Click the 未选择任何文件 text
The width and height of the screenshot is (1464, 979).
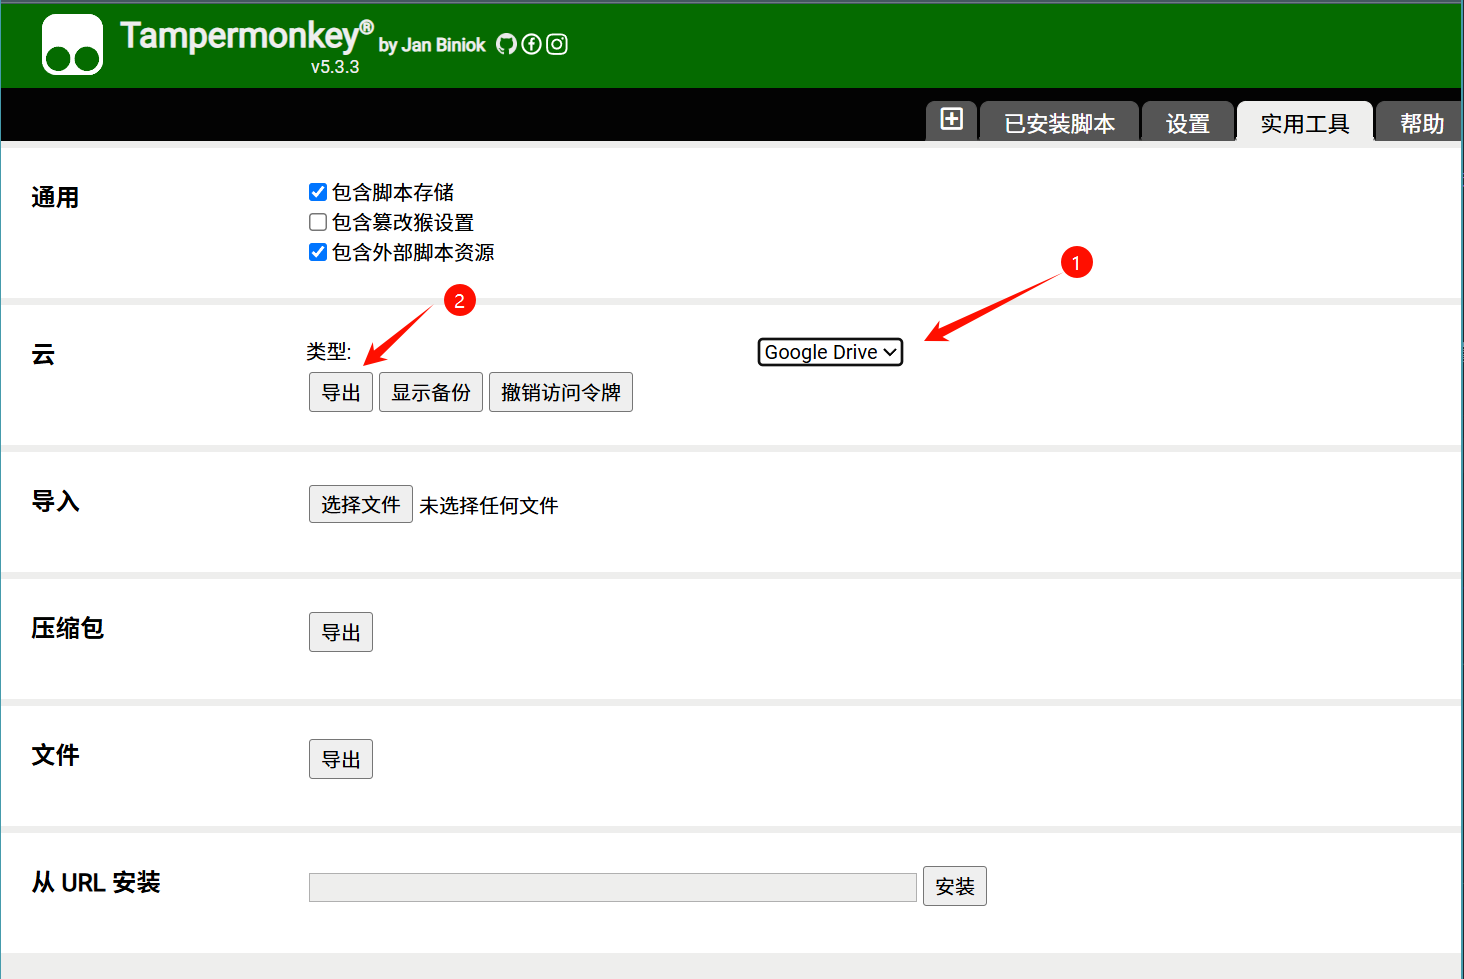pyautogui.click(x=489, y=505)
